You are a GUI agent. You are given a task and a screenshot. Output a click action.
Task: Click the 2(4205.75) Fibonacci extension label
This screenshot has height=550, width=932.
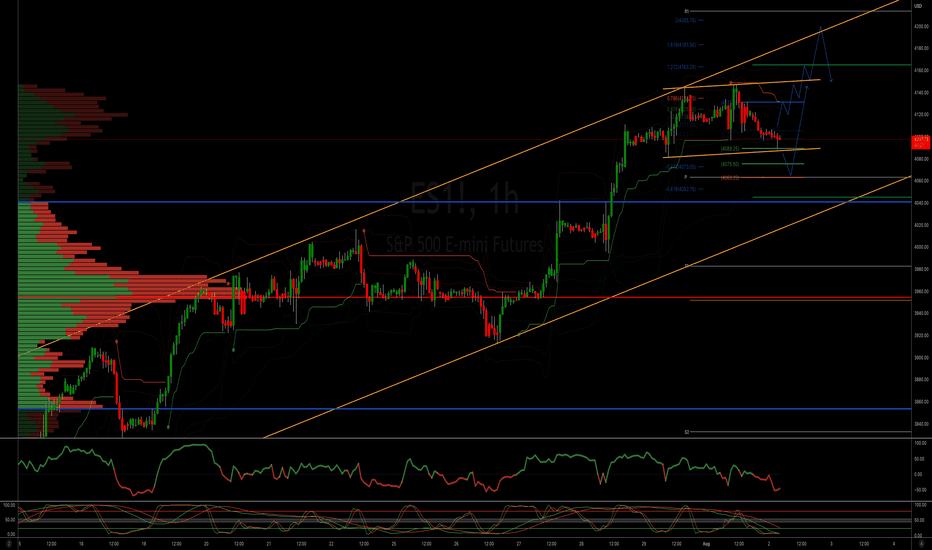[x=685, y=20]
